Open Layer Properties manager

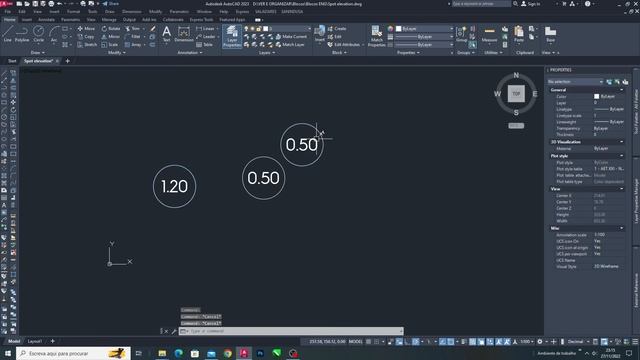tap(232, 36)
